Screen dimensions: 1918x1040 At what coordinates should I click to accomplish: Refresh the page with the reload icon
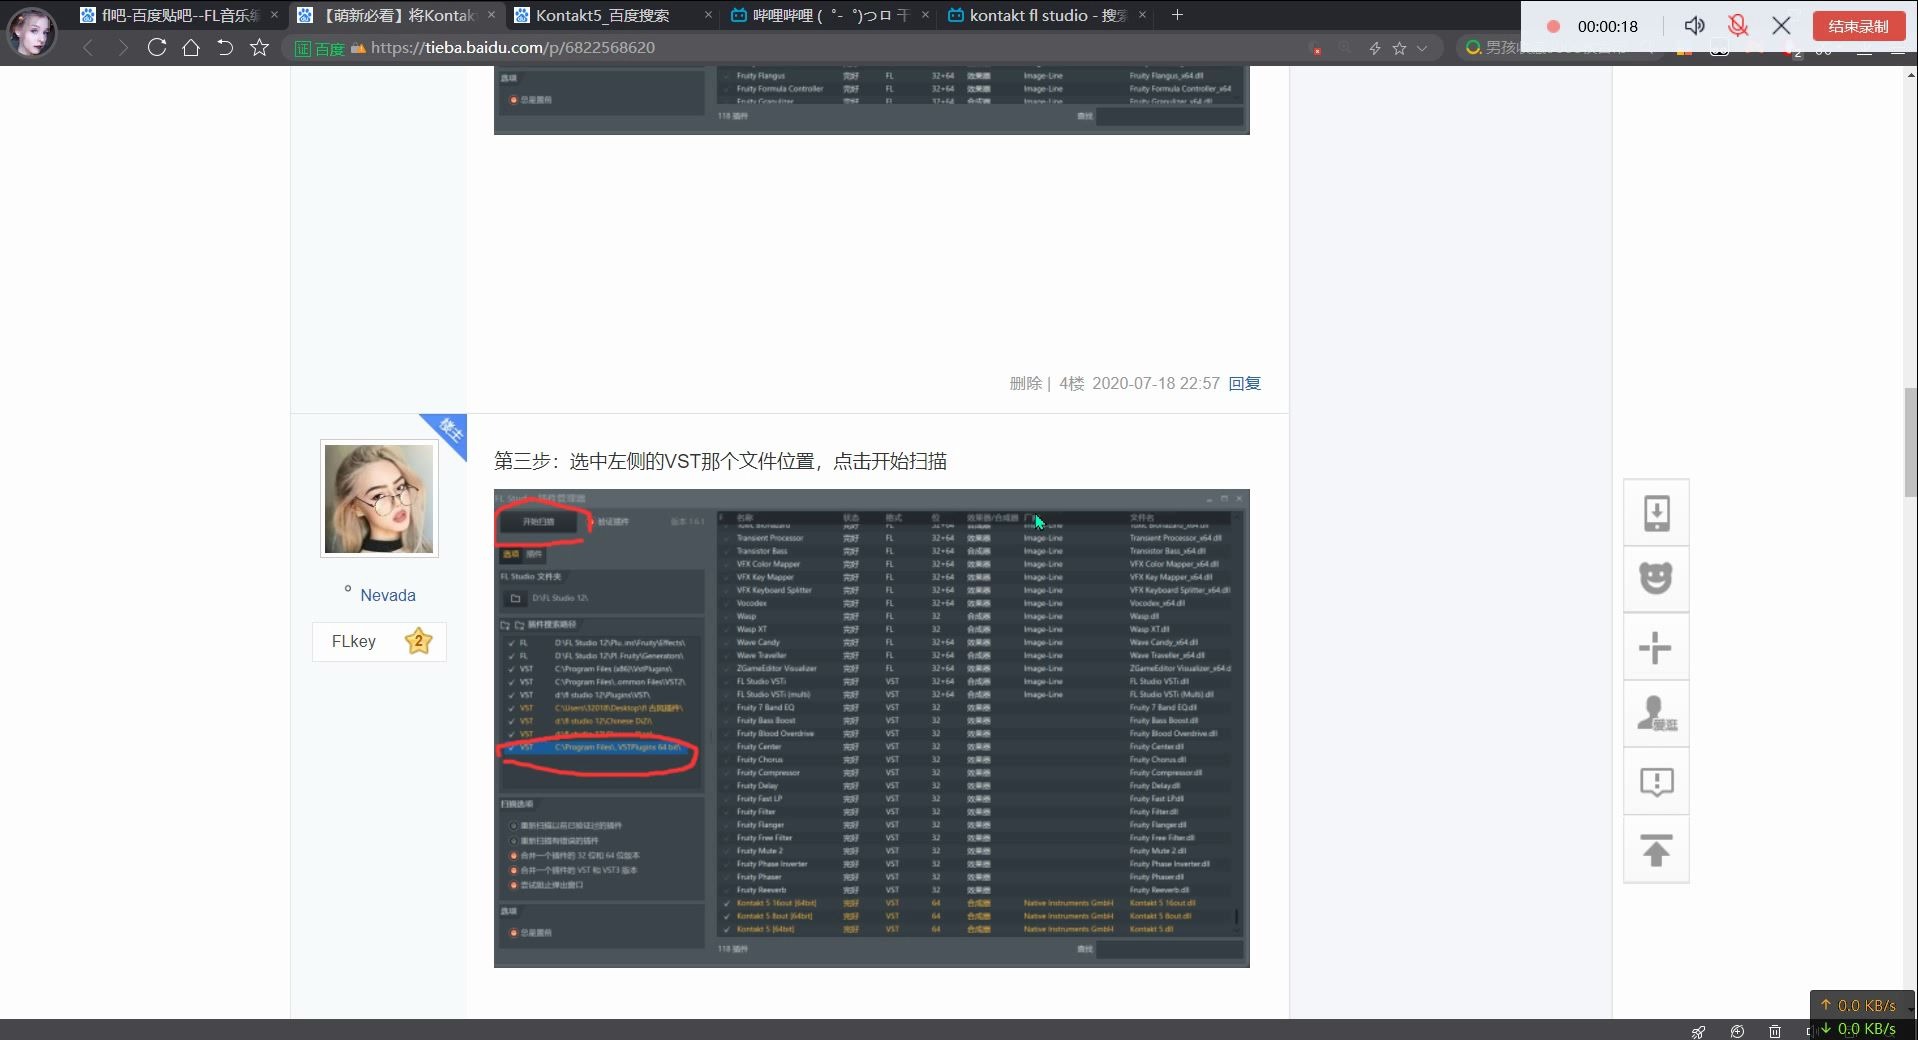tap(156, 47)
